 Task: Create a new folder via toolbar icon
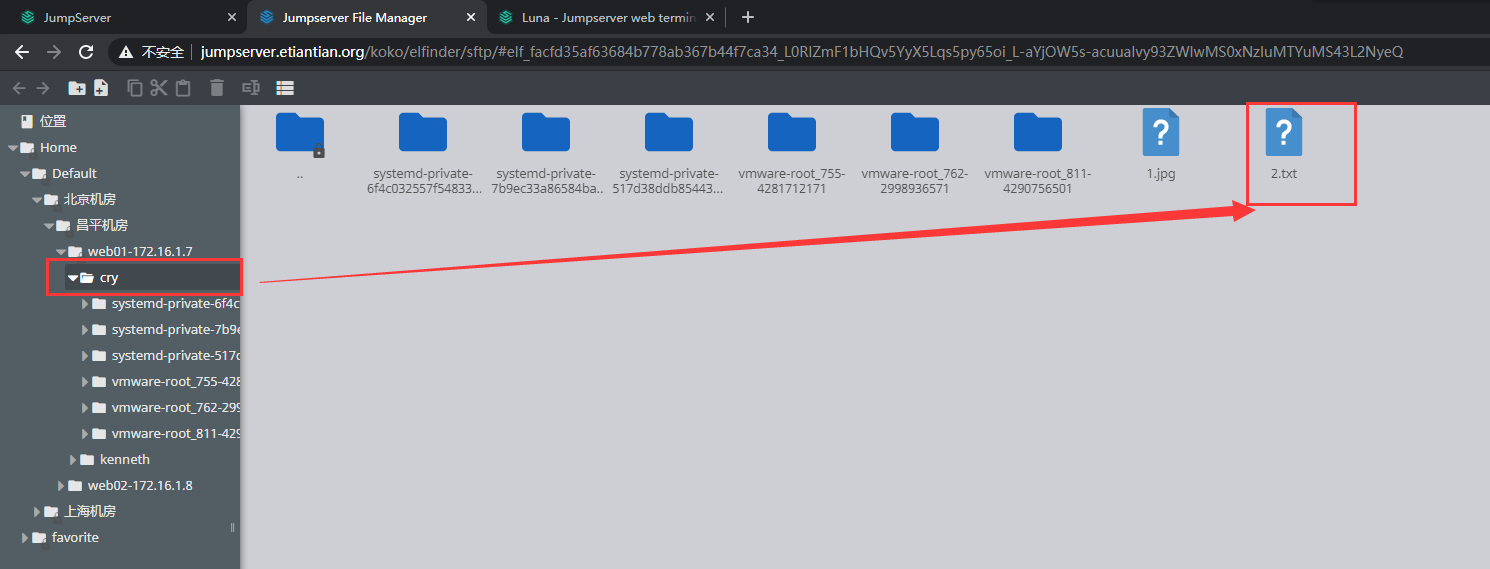pyautogui.click(x=77, y=88)
